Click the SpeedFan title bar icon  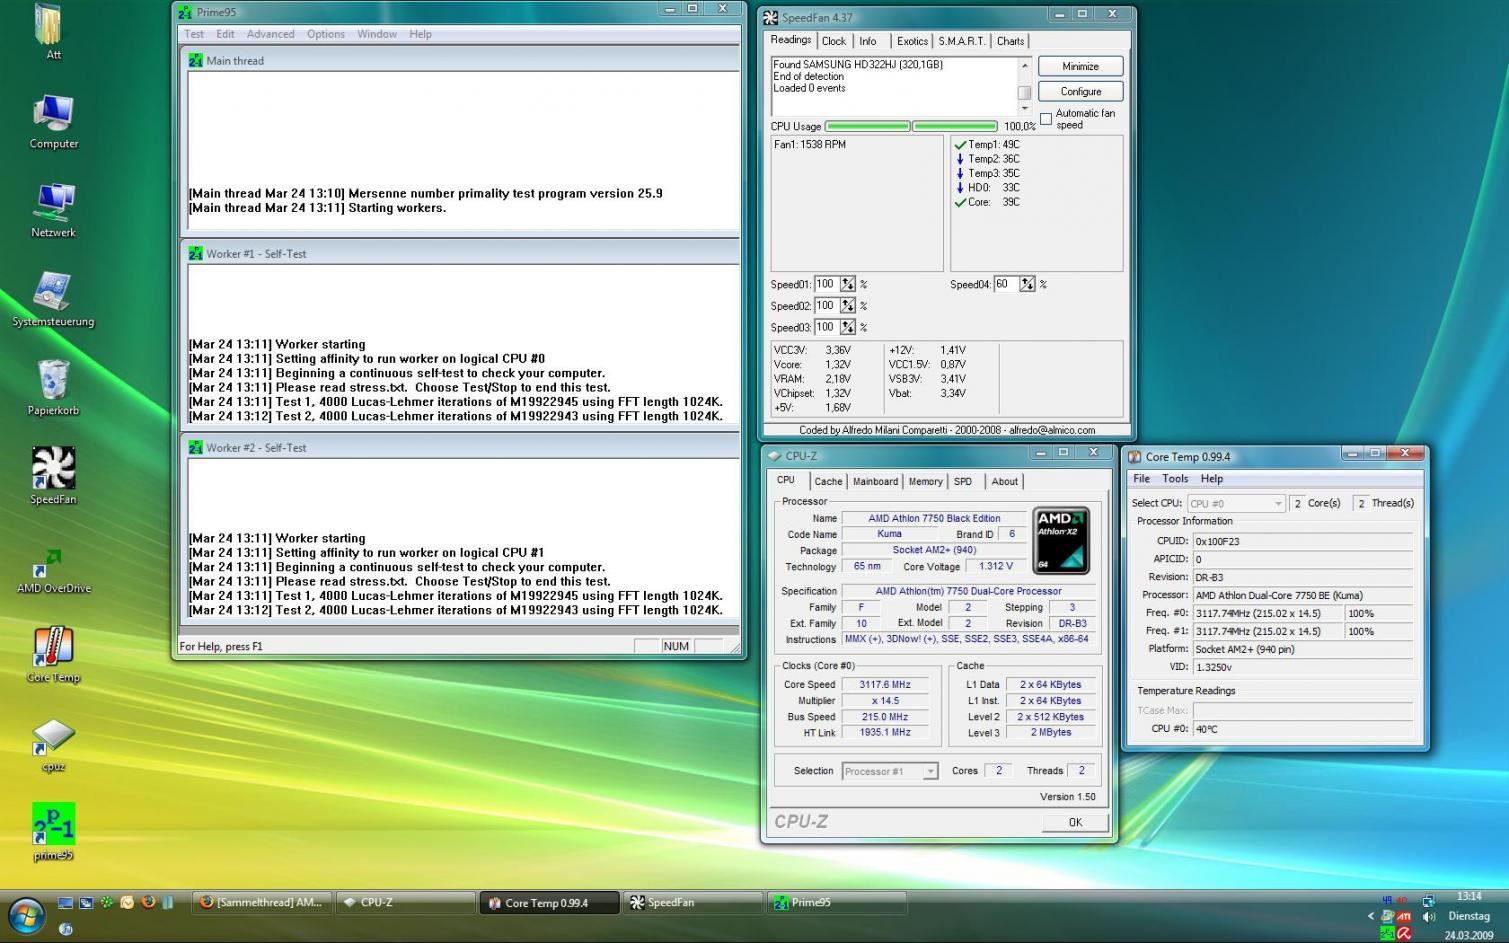coord(769,17)
